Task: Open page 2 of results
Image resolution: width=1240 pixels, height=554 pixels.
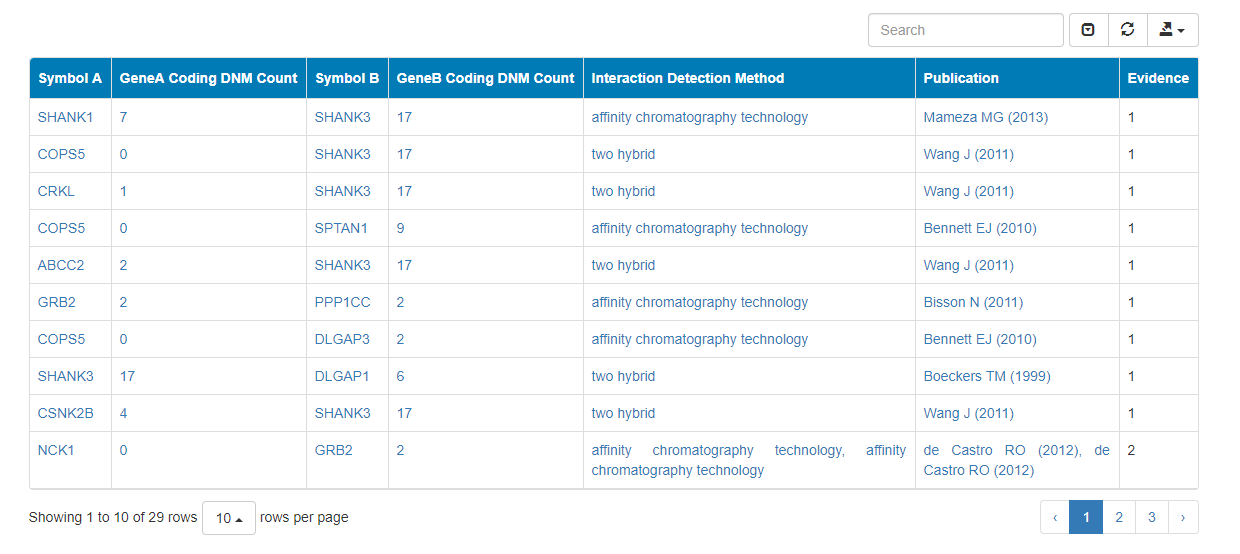Action: click(1119, 517)
